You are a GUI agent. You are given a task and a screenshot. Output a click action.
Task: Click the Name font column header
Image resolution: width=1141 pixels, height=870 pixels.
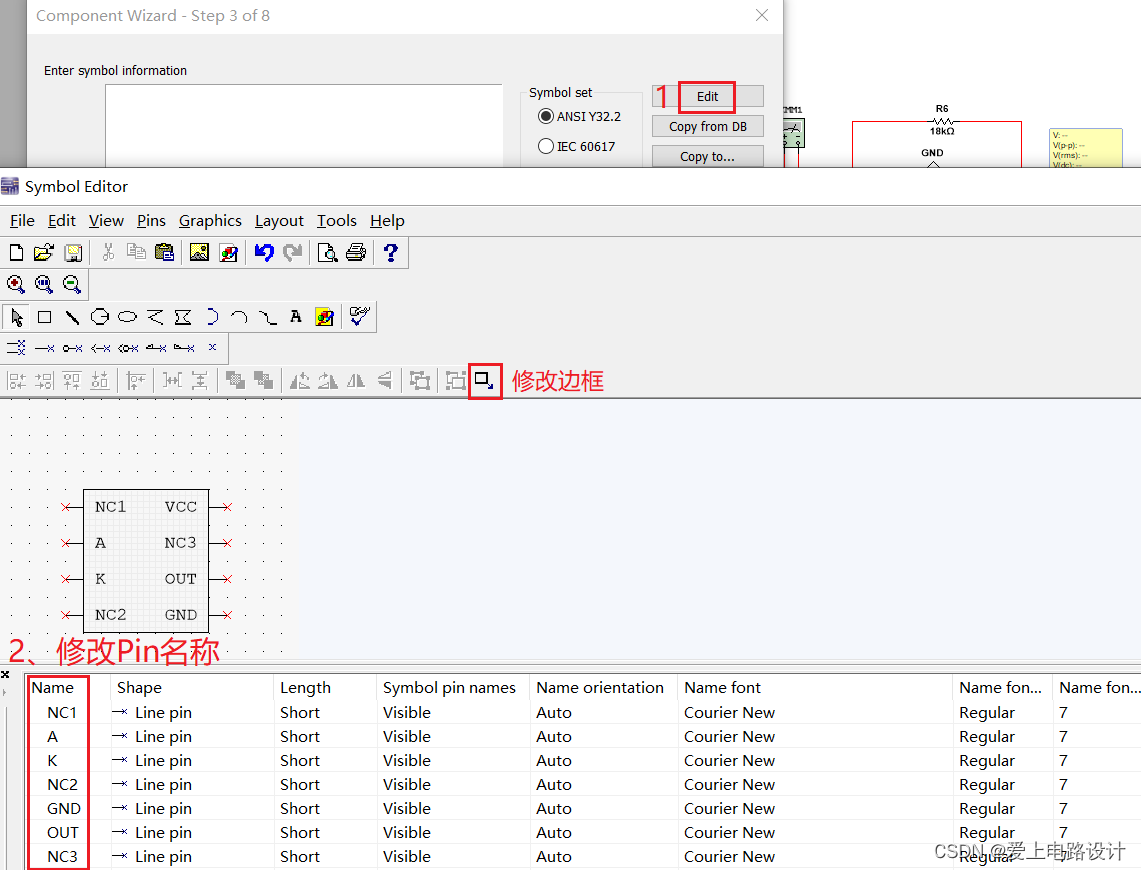(722, 687)
